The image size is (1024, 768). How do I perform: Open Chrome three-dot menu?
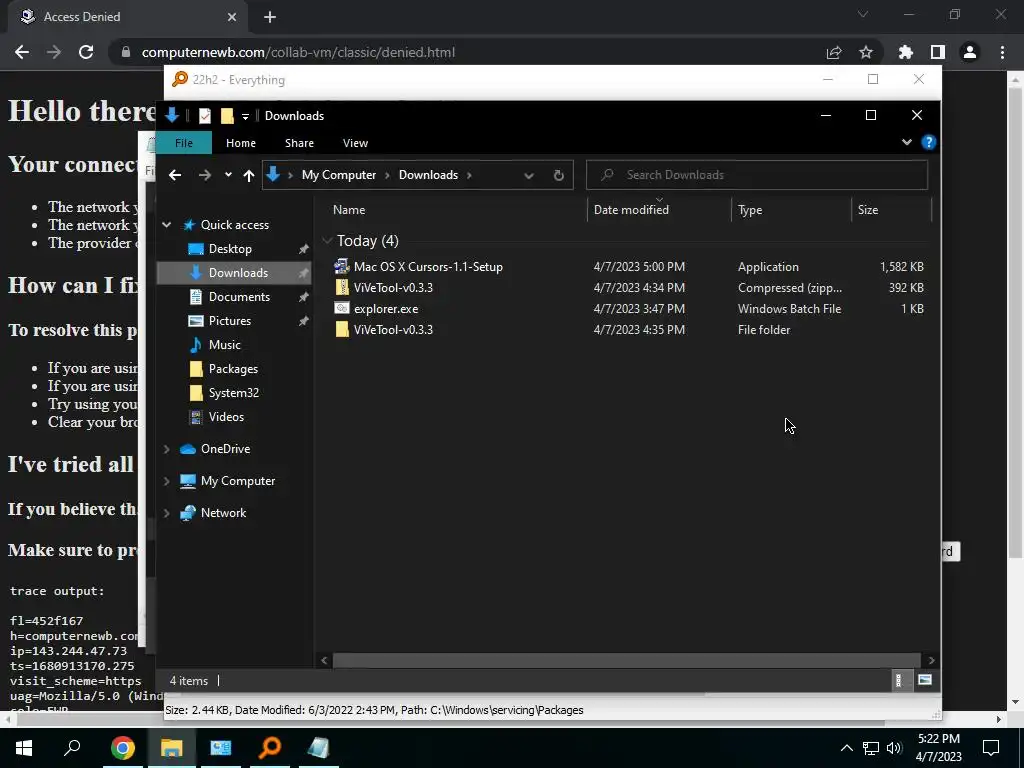click(x=1002, y=52)
